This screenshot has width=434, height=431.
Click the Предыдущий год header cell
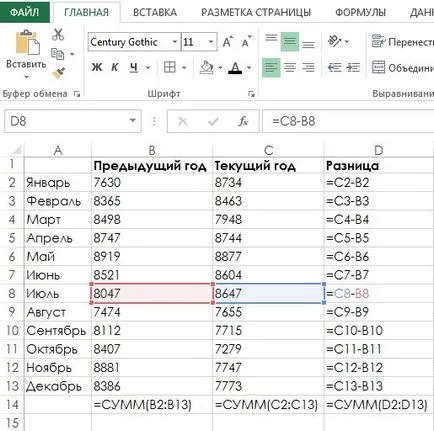(152, 166)
